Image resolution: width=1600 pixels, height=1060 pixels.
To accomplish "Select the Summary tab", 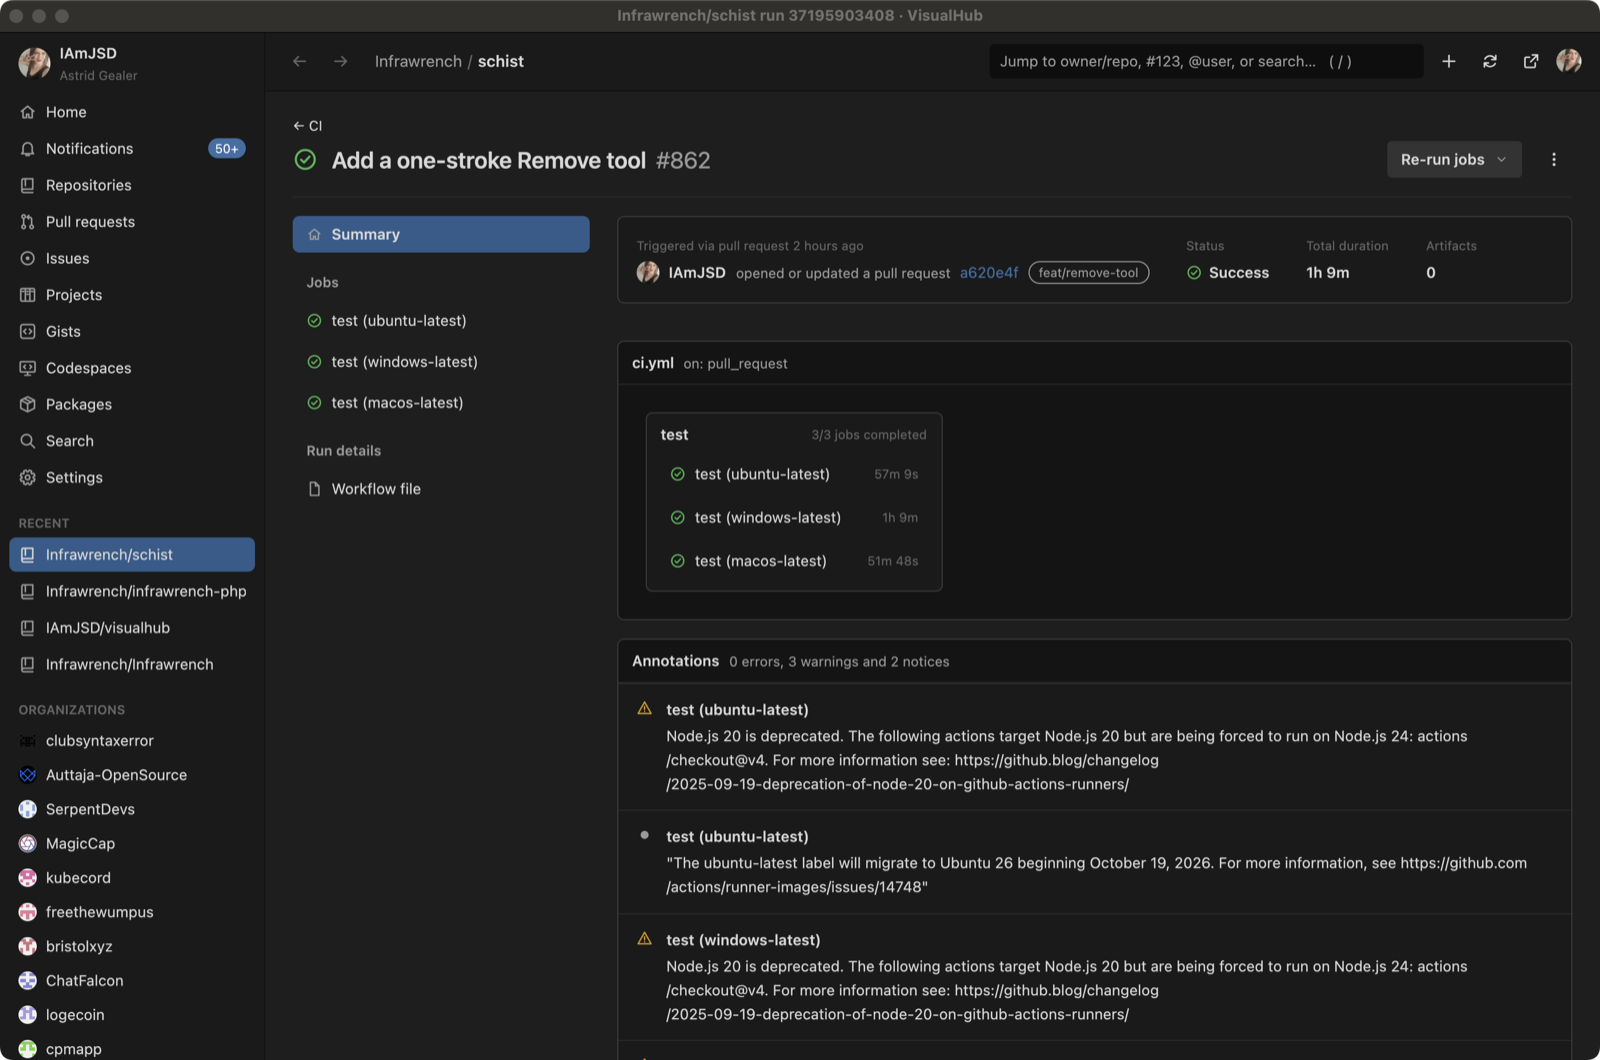I will (x=441, y=234).
